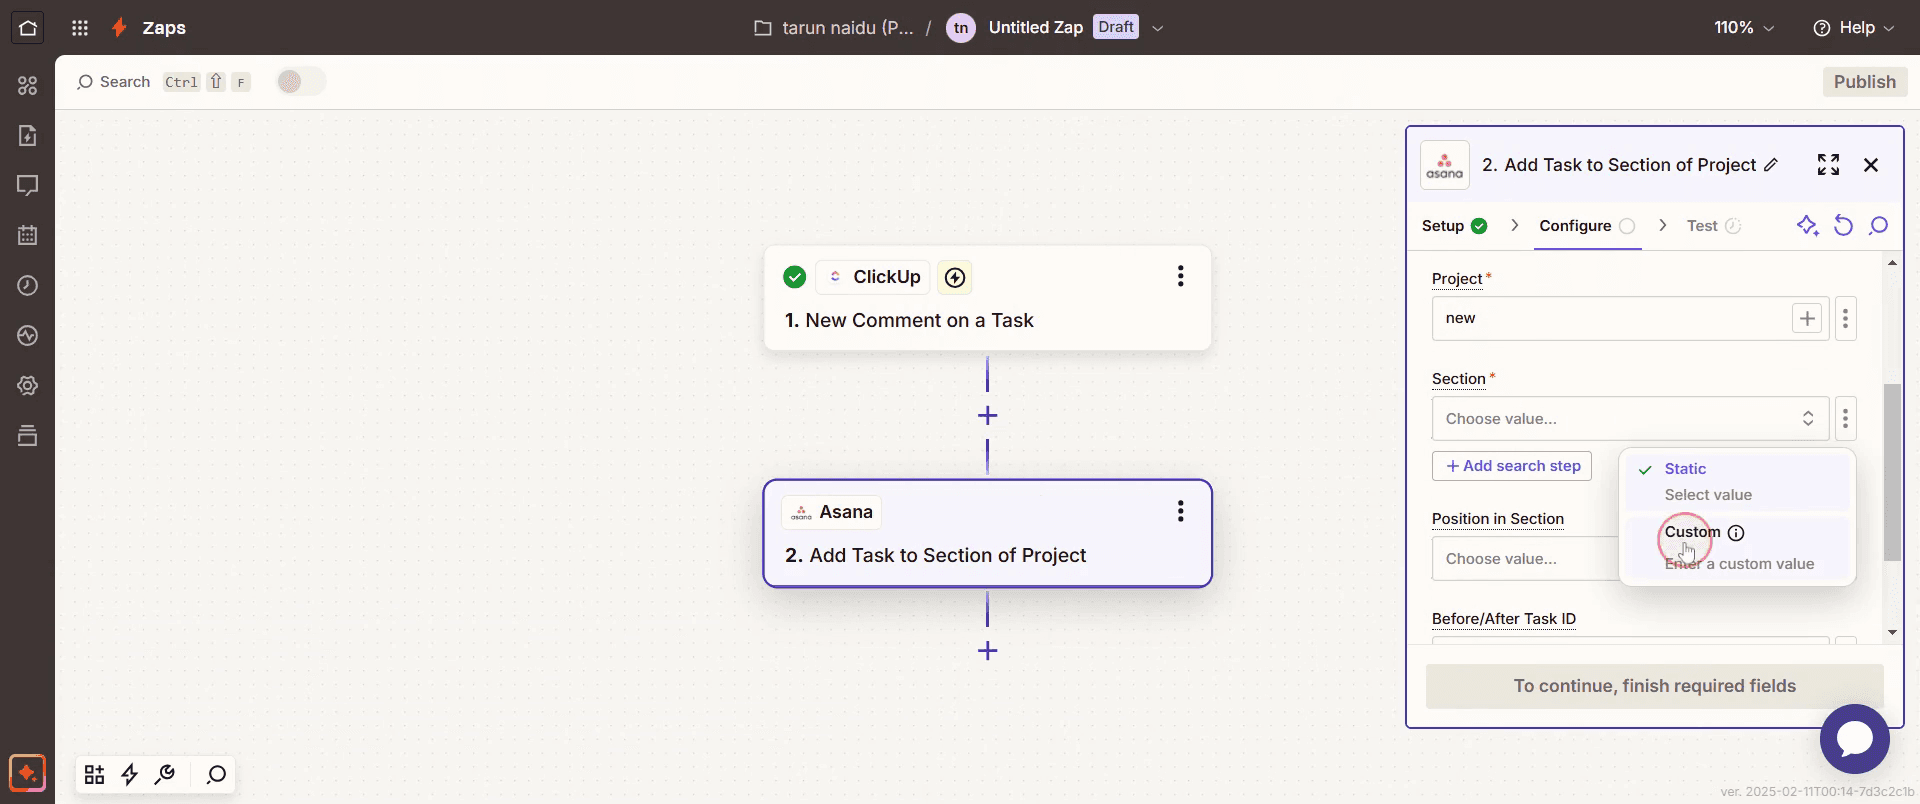
Task: Switch to the Configure tab
Action: (1587, 226)
